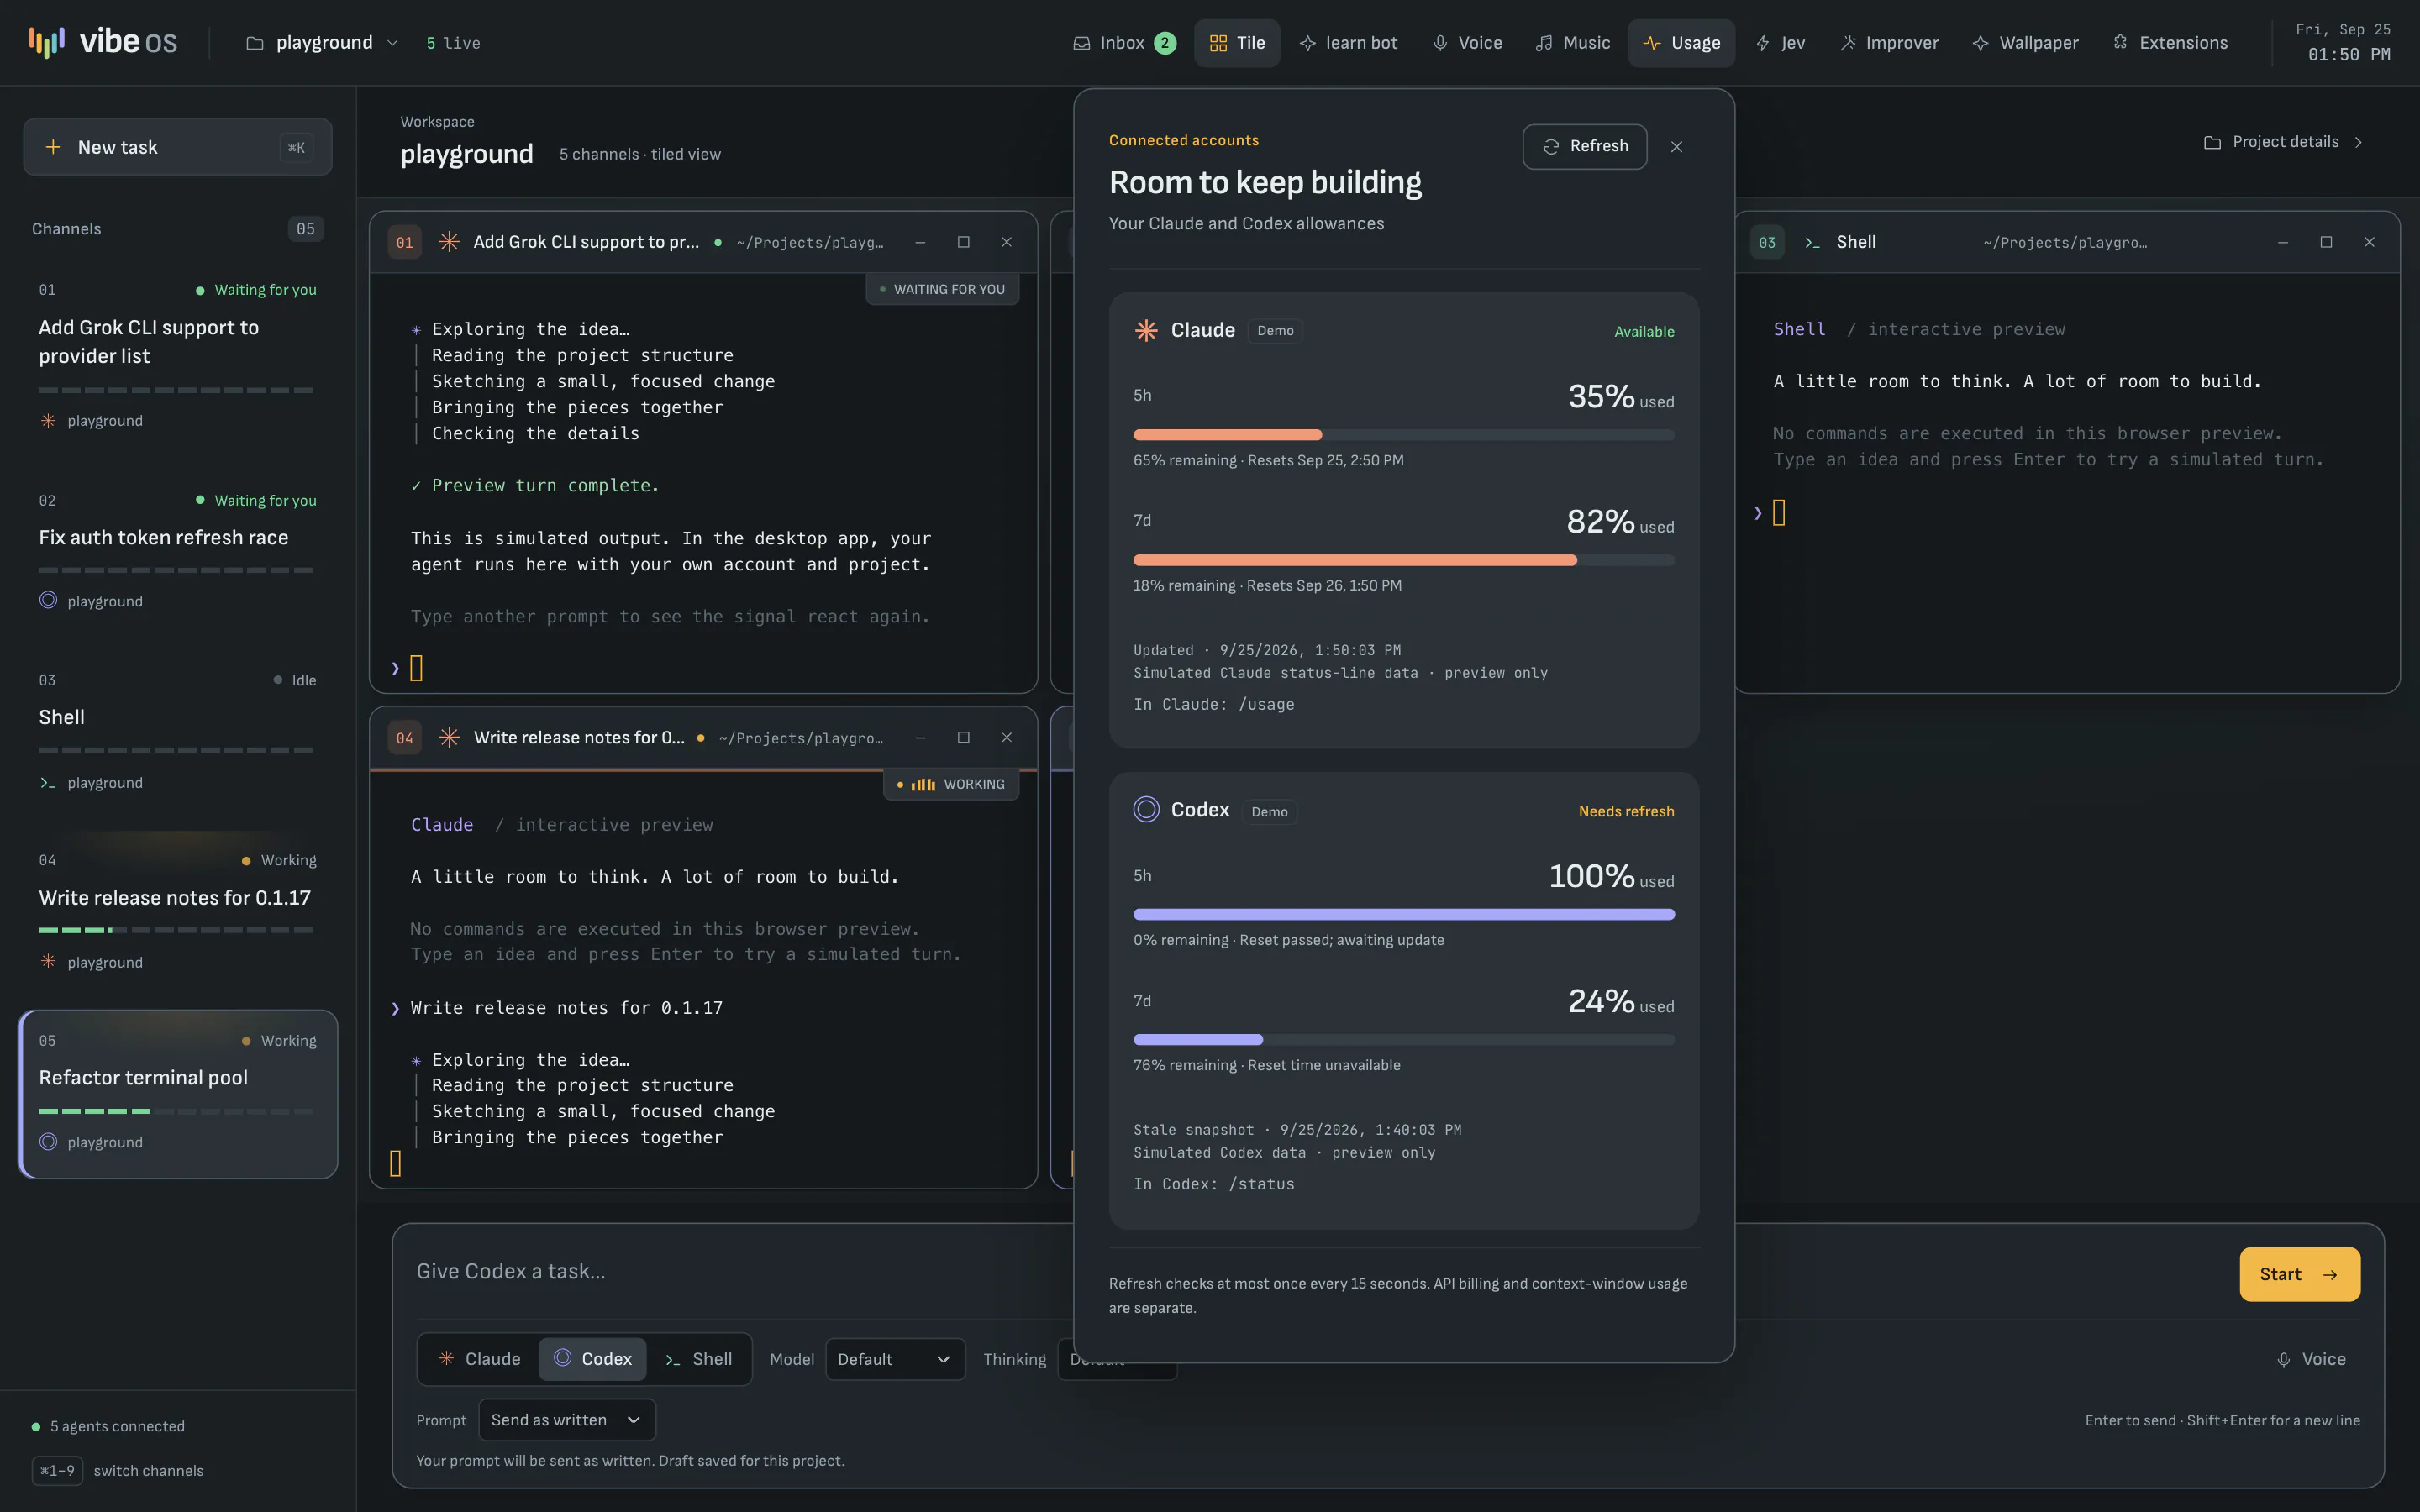Toggle the Usage panel in top bar
The height and width of the screenshot is (1512, 2420).
click(1681, 43)
